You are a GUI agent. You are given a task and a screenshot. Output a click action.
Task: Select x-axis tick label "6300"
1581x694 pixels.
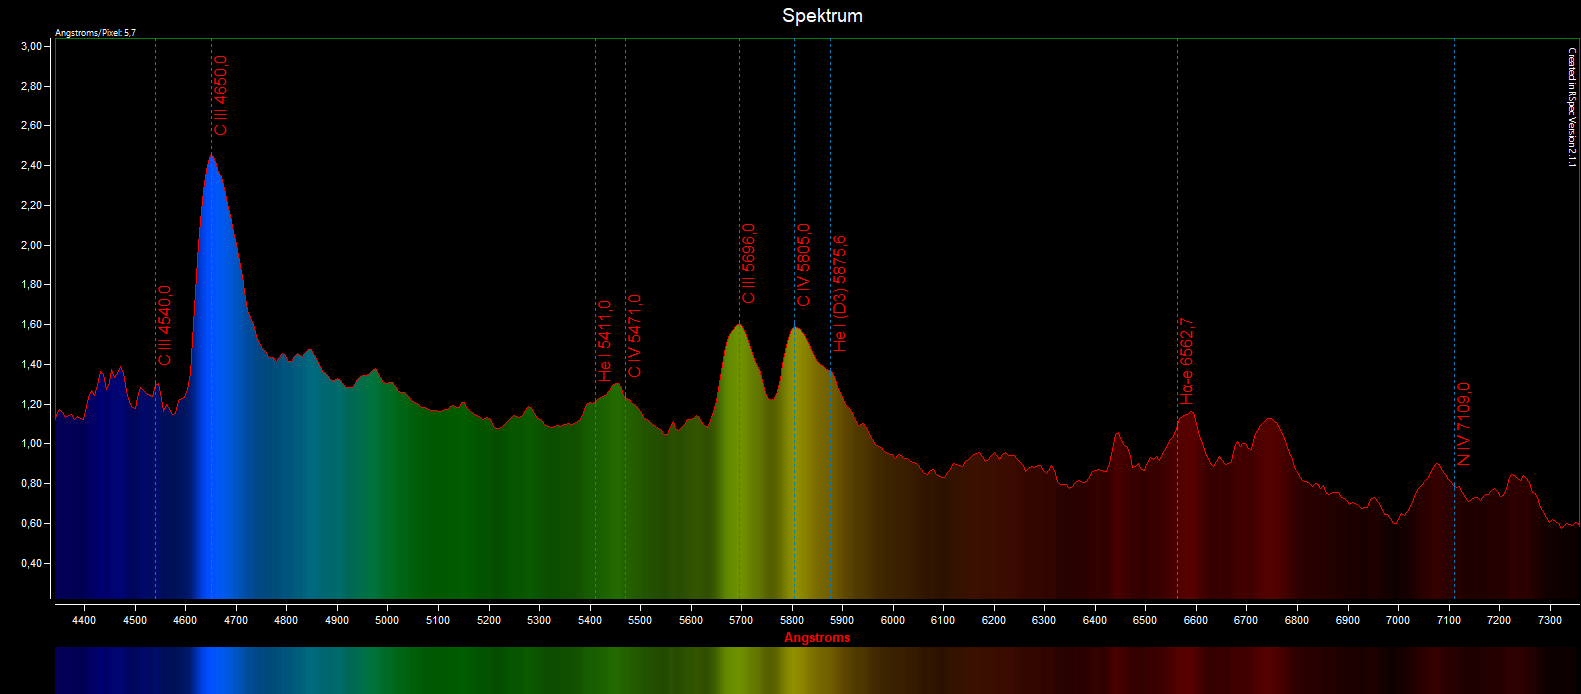(x=1044, y=620)
